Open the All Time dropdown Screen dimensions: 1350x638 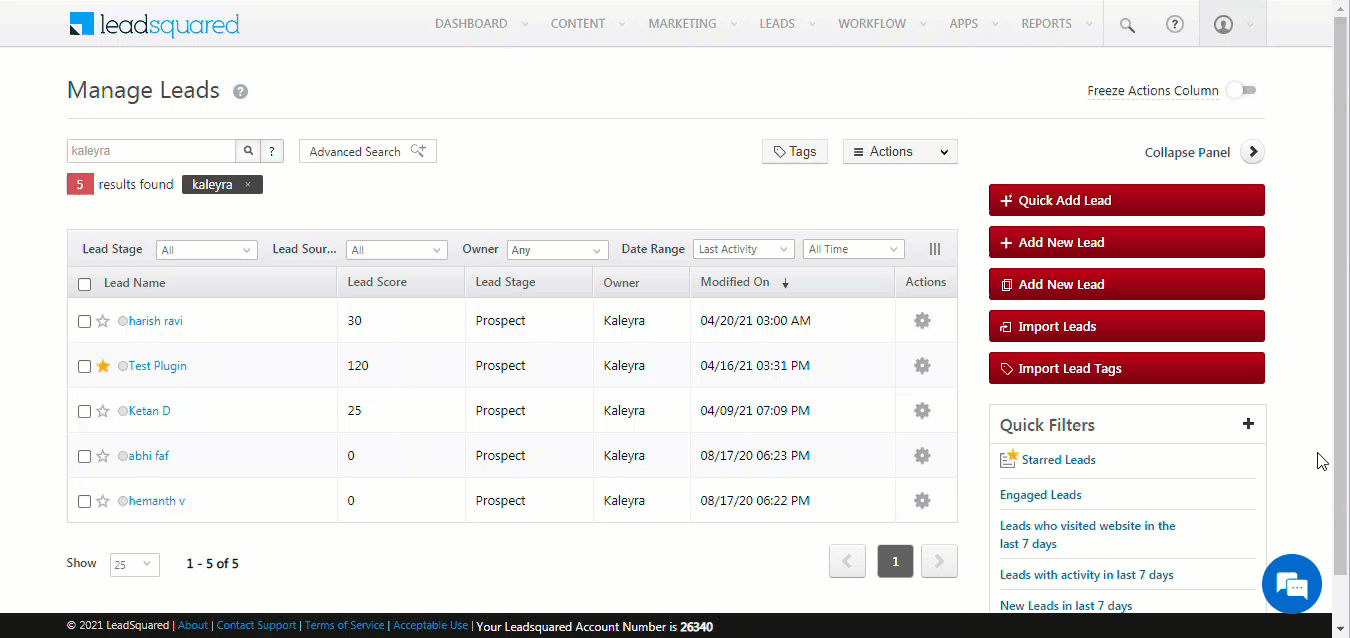854,250
